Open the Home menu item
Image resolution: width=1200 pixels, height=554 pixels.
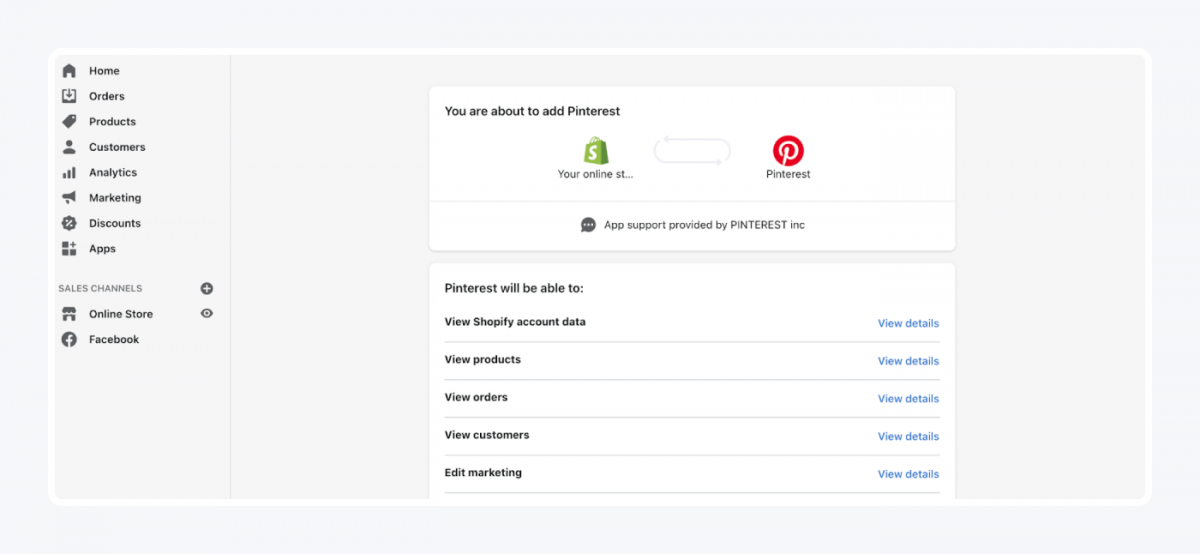pos(104,71)
